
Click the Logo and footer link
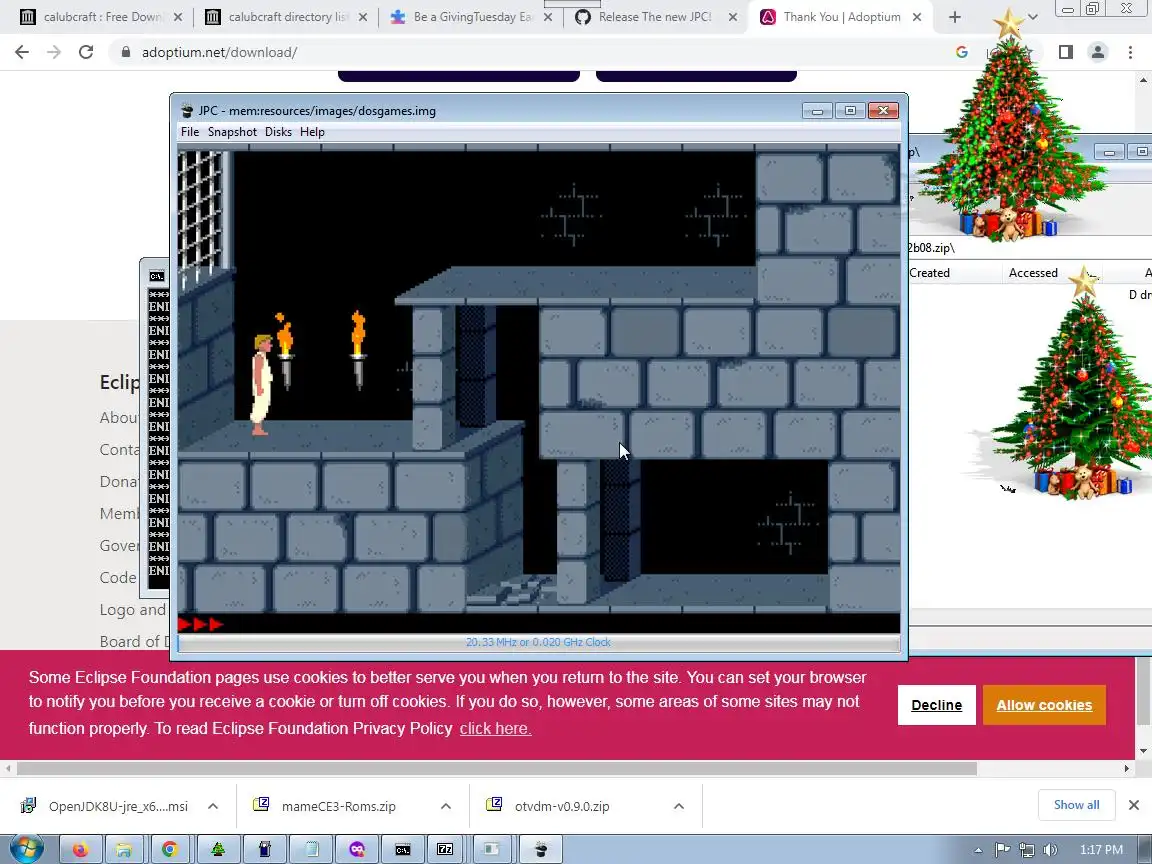132,610
